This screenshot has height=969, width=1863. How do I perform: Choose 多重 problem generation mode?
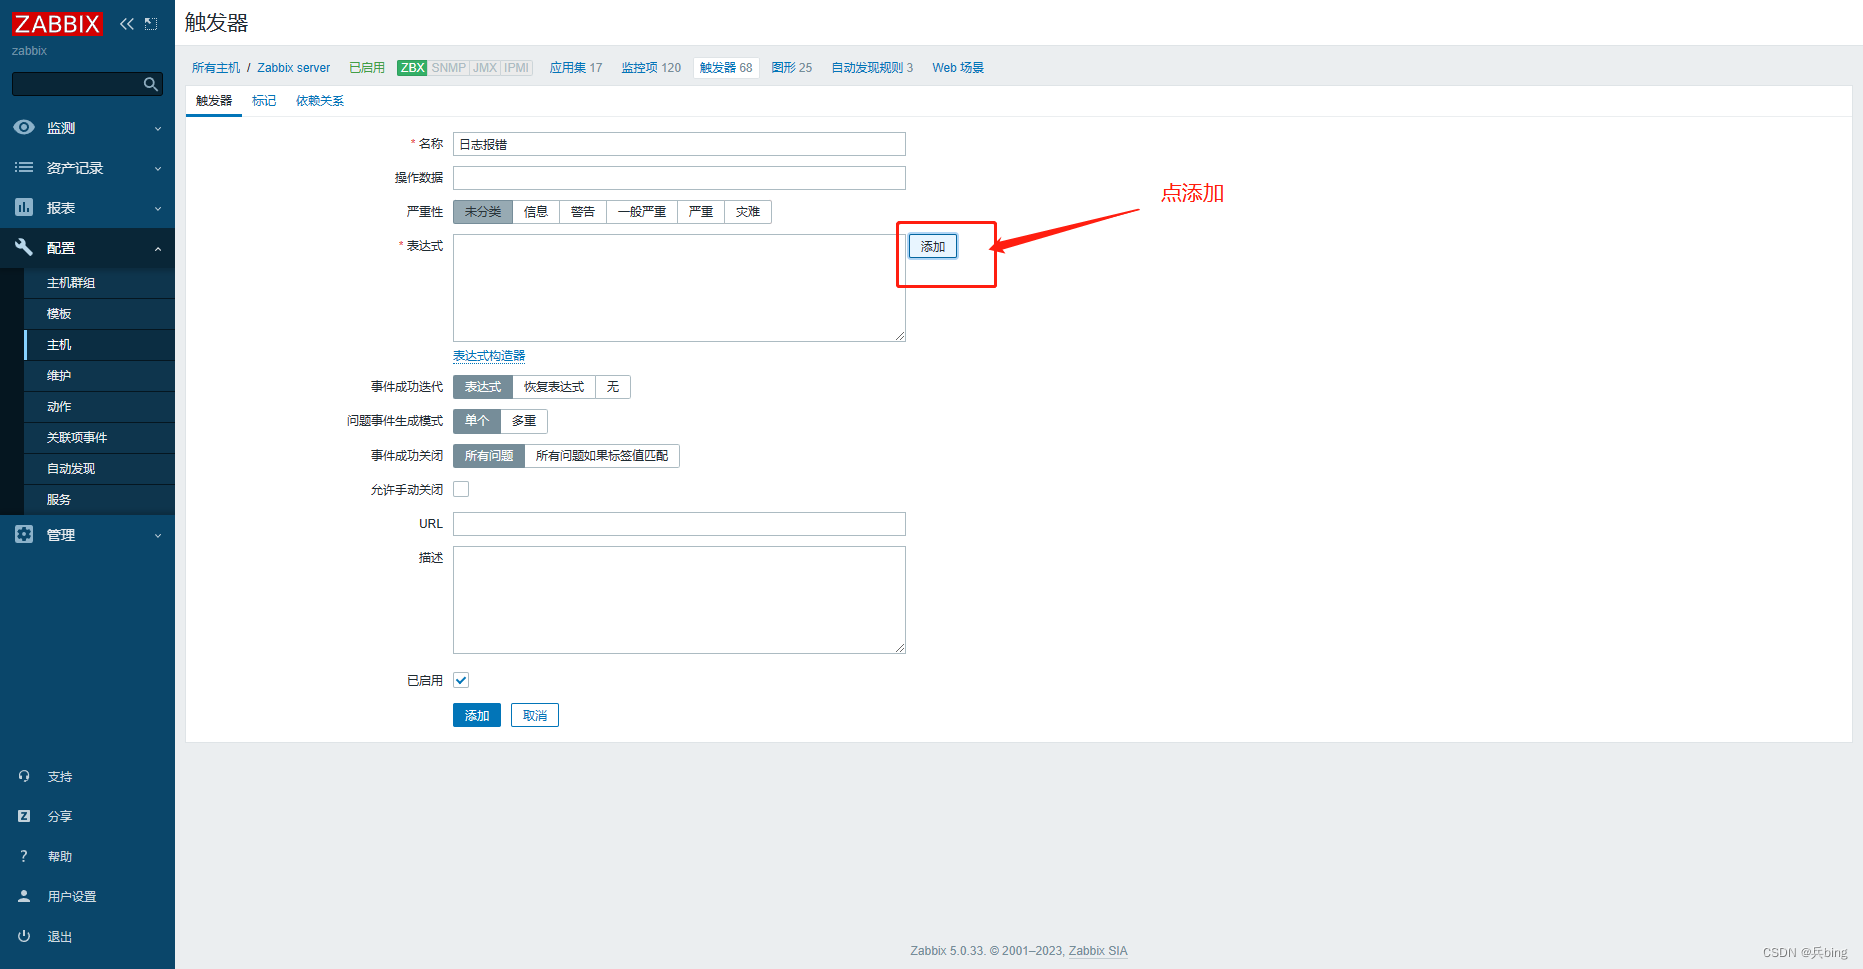(x=524, y=421)
